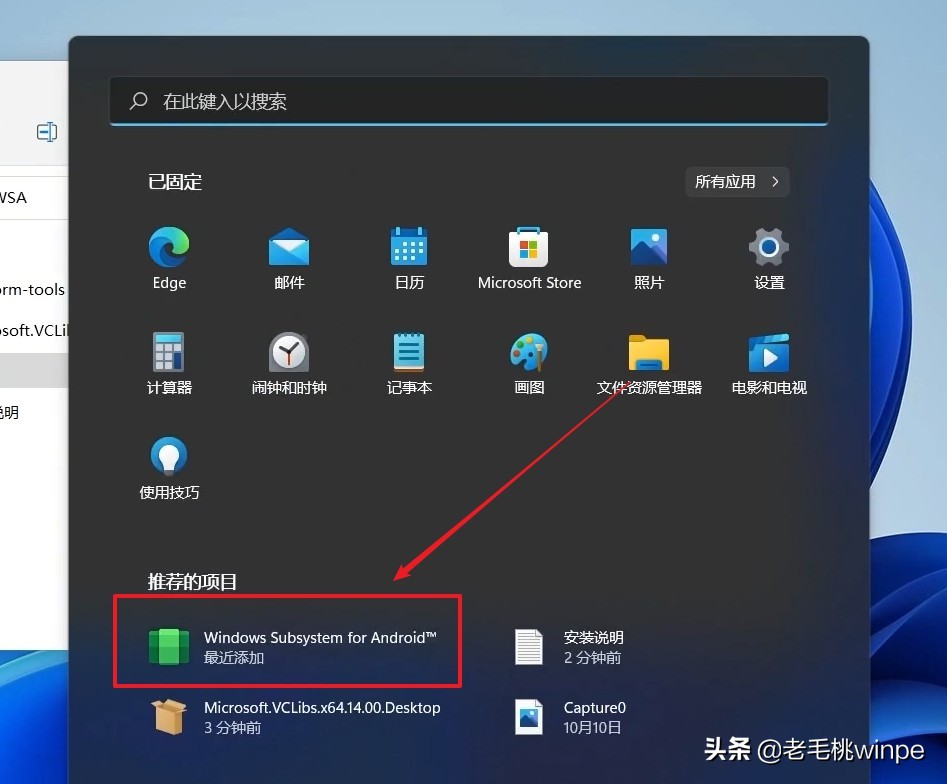
Task: Open 设置 settings gear icon
Action: (x=769, y=258)
